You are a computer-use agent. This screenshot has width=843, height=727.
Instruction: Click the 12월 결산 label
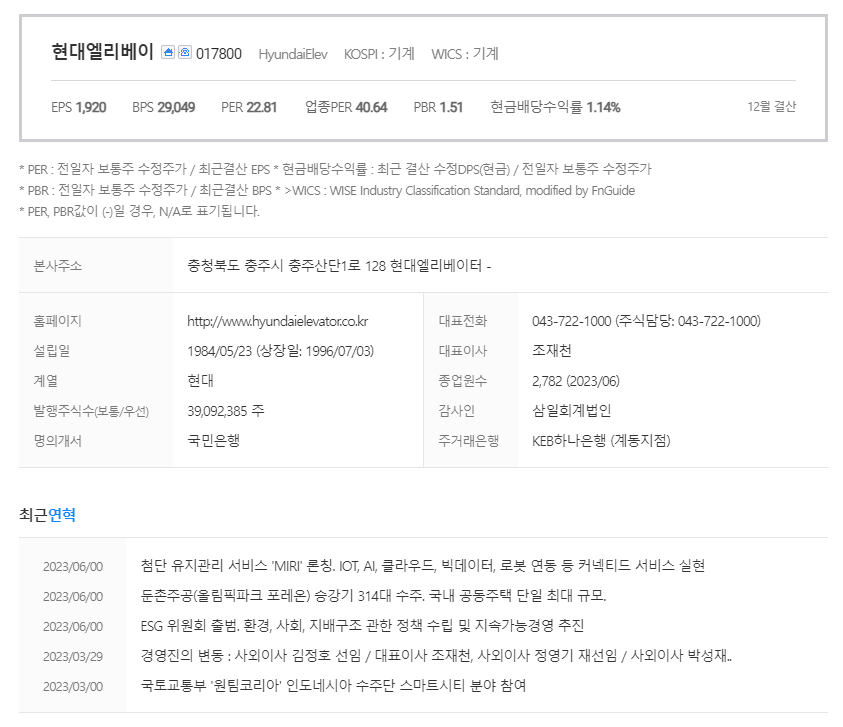pyautogui.click(x=771, y=106)
